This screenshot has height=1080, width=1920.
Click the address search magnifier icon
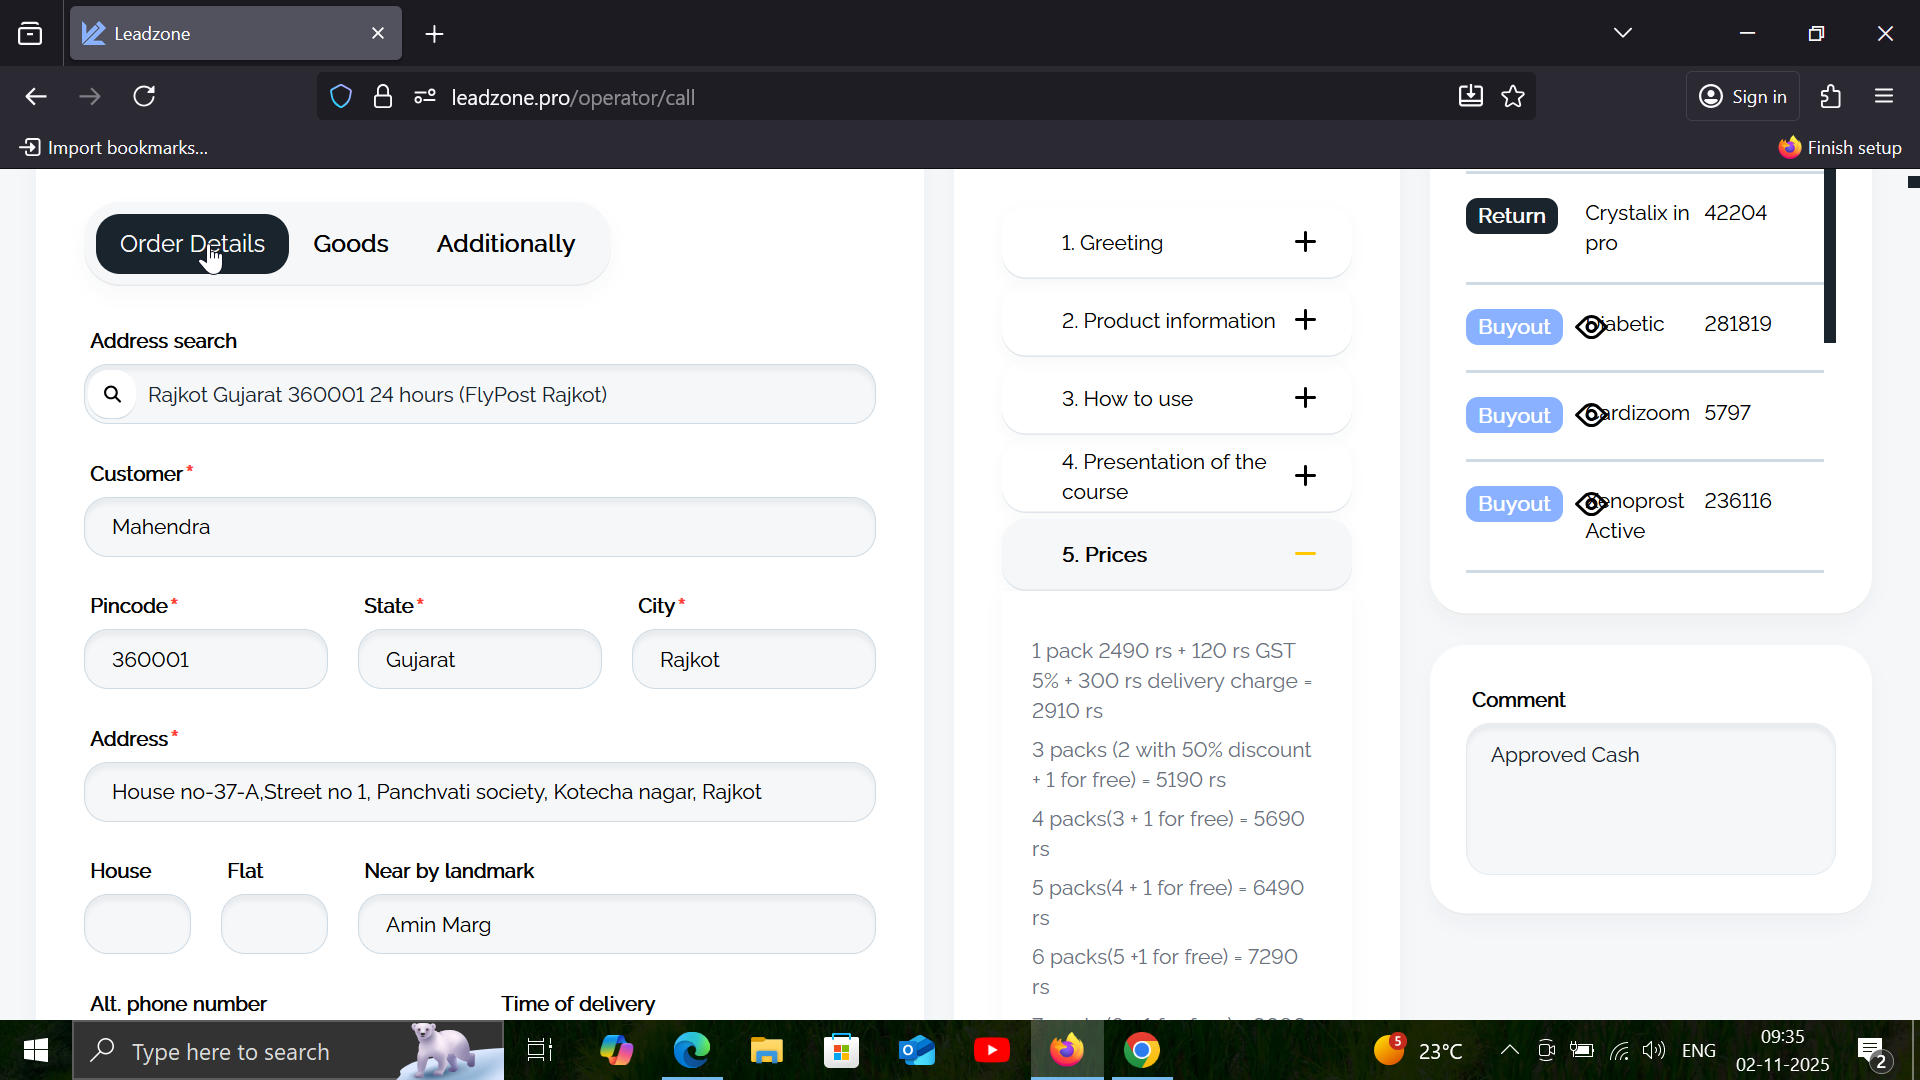coord(113,394)
